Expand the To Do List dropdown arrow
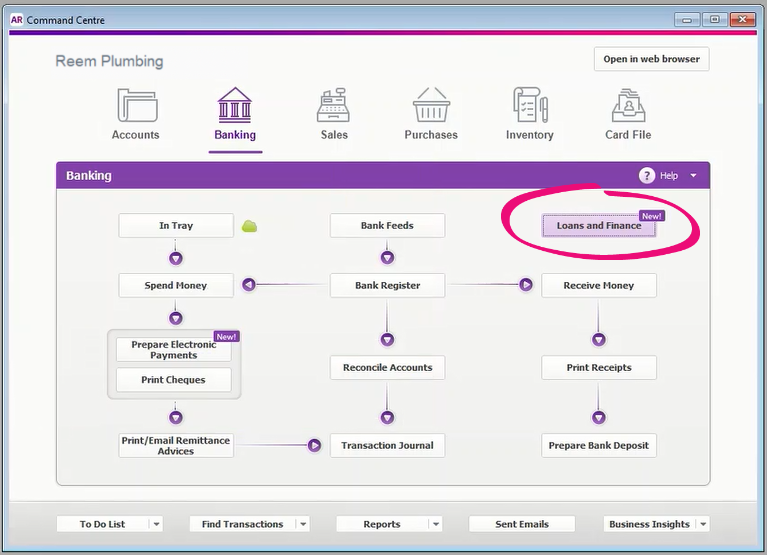This screenshot has height=555, width=767. point(155,524)
